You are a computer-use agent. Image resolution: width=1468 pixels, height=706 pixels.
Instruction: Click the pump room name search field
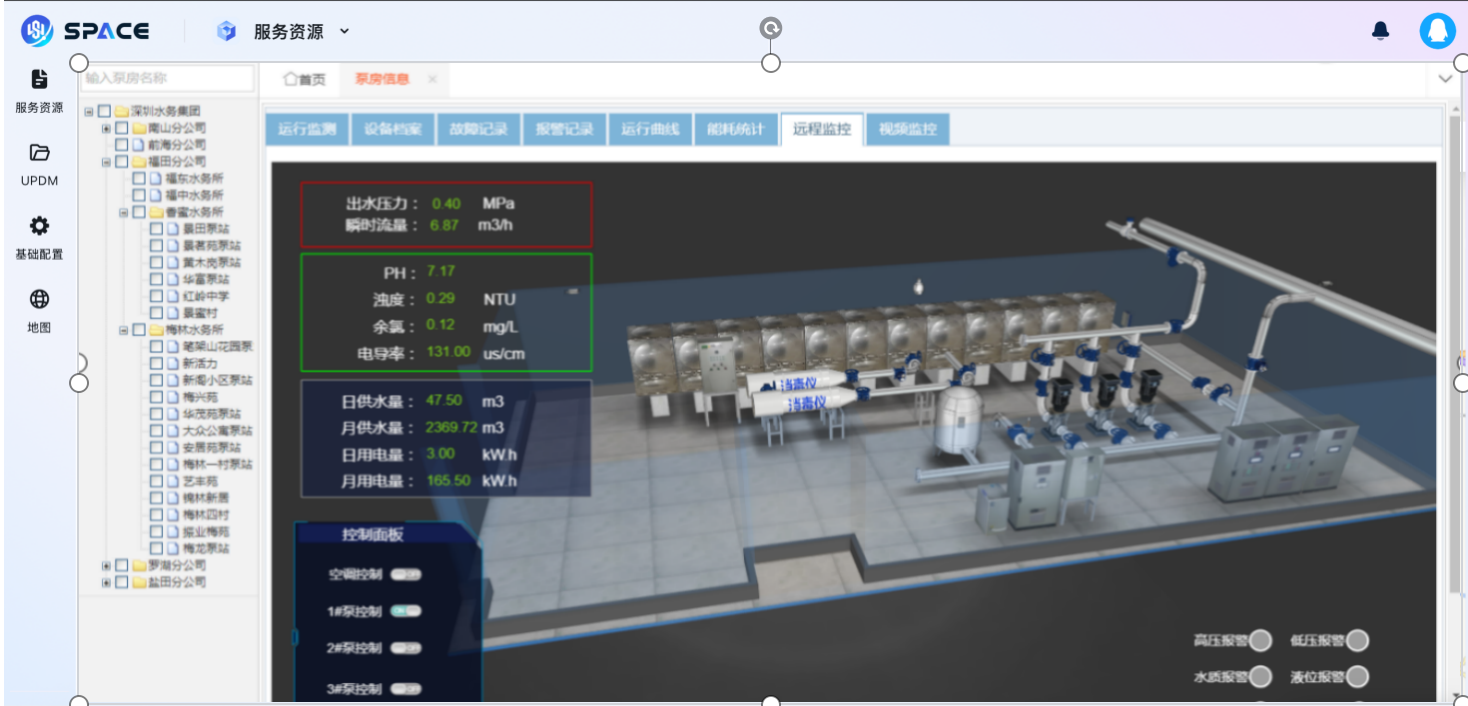coord(168,78)
